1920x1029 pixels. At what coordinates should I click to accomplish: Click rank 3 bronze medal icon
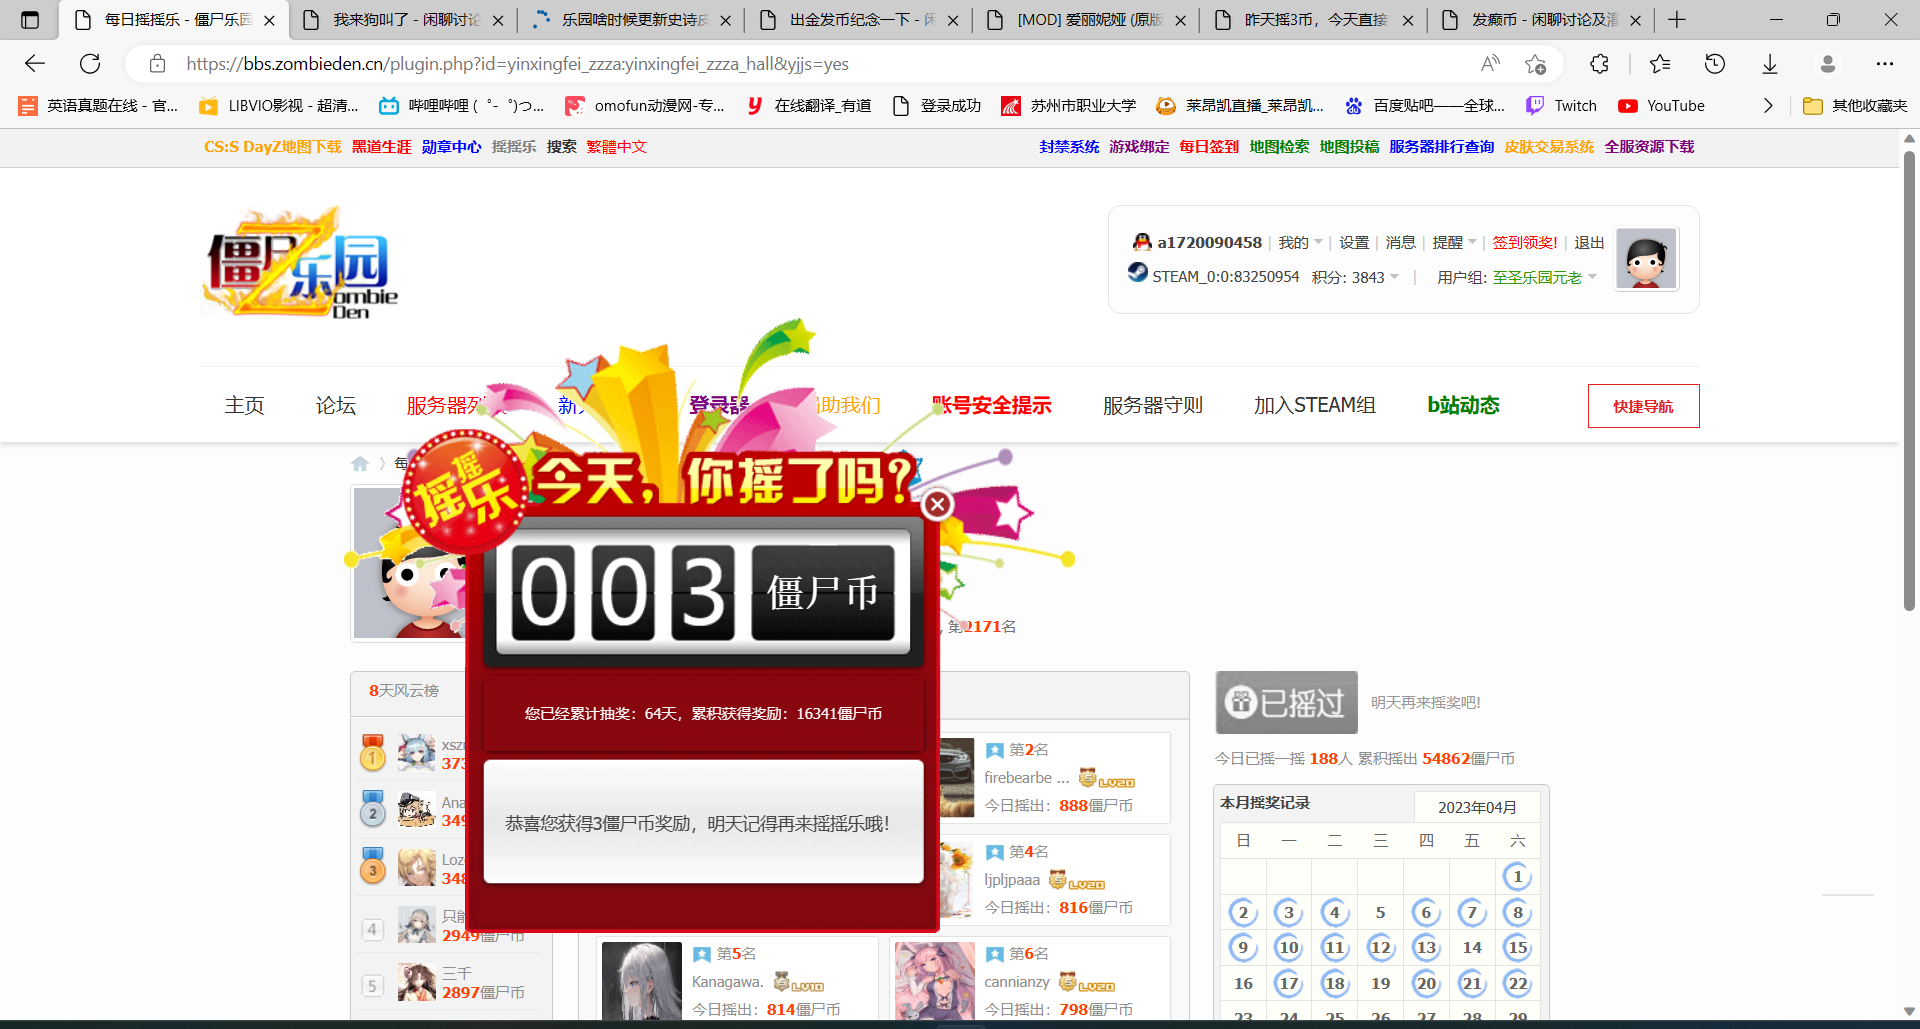372,866
